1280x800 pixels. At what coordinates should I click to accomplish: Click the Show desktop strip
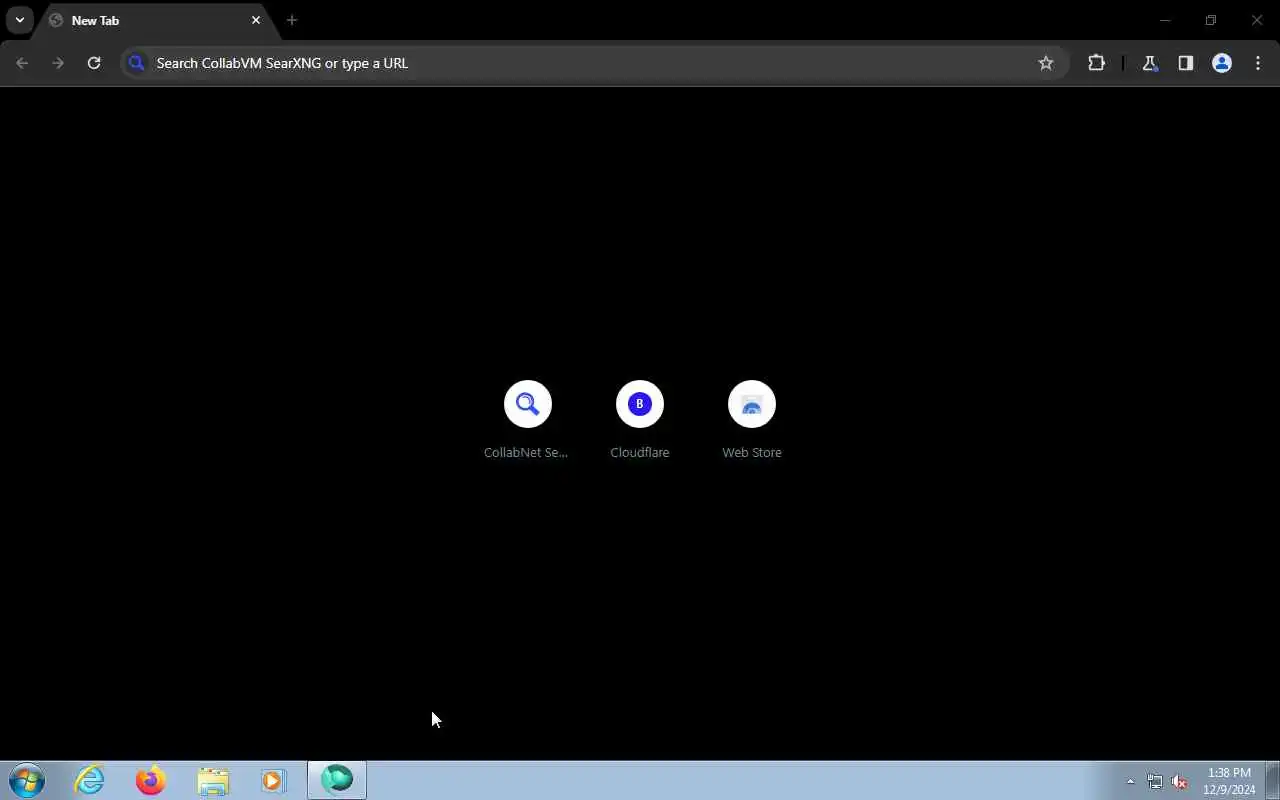(1272, 780)
